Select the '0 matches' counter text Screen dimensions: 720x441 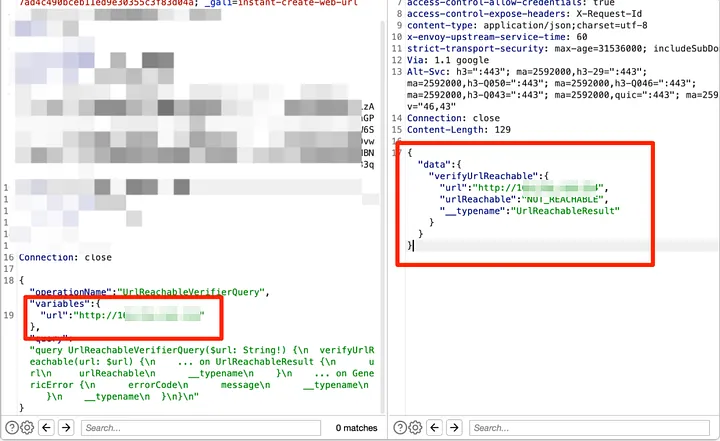356,428
